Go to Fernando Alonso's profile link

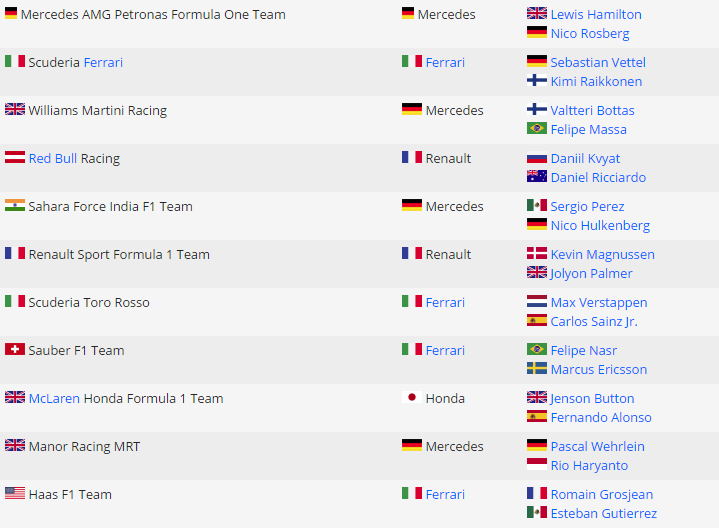tap(600, 417)
